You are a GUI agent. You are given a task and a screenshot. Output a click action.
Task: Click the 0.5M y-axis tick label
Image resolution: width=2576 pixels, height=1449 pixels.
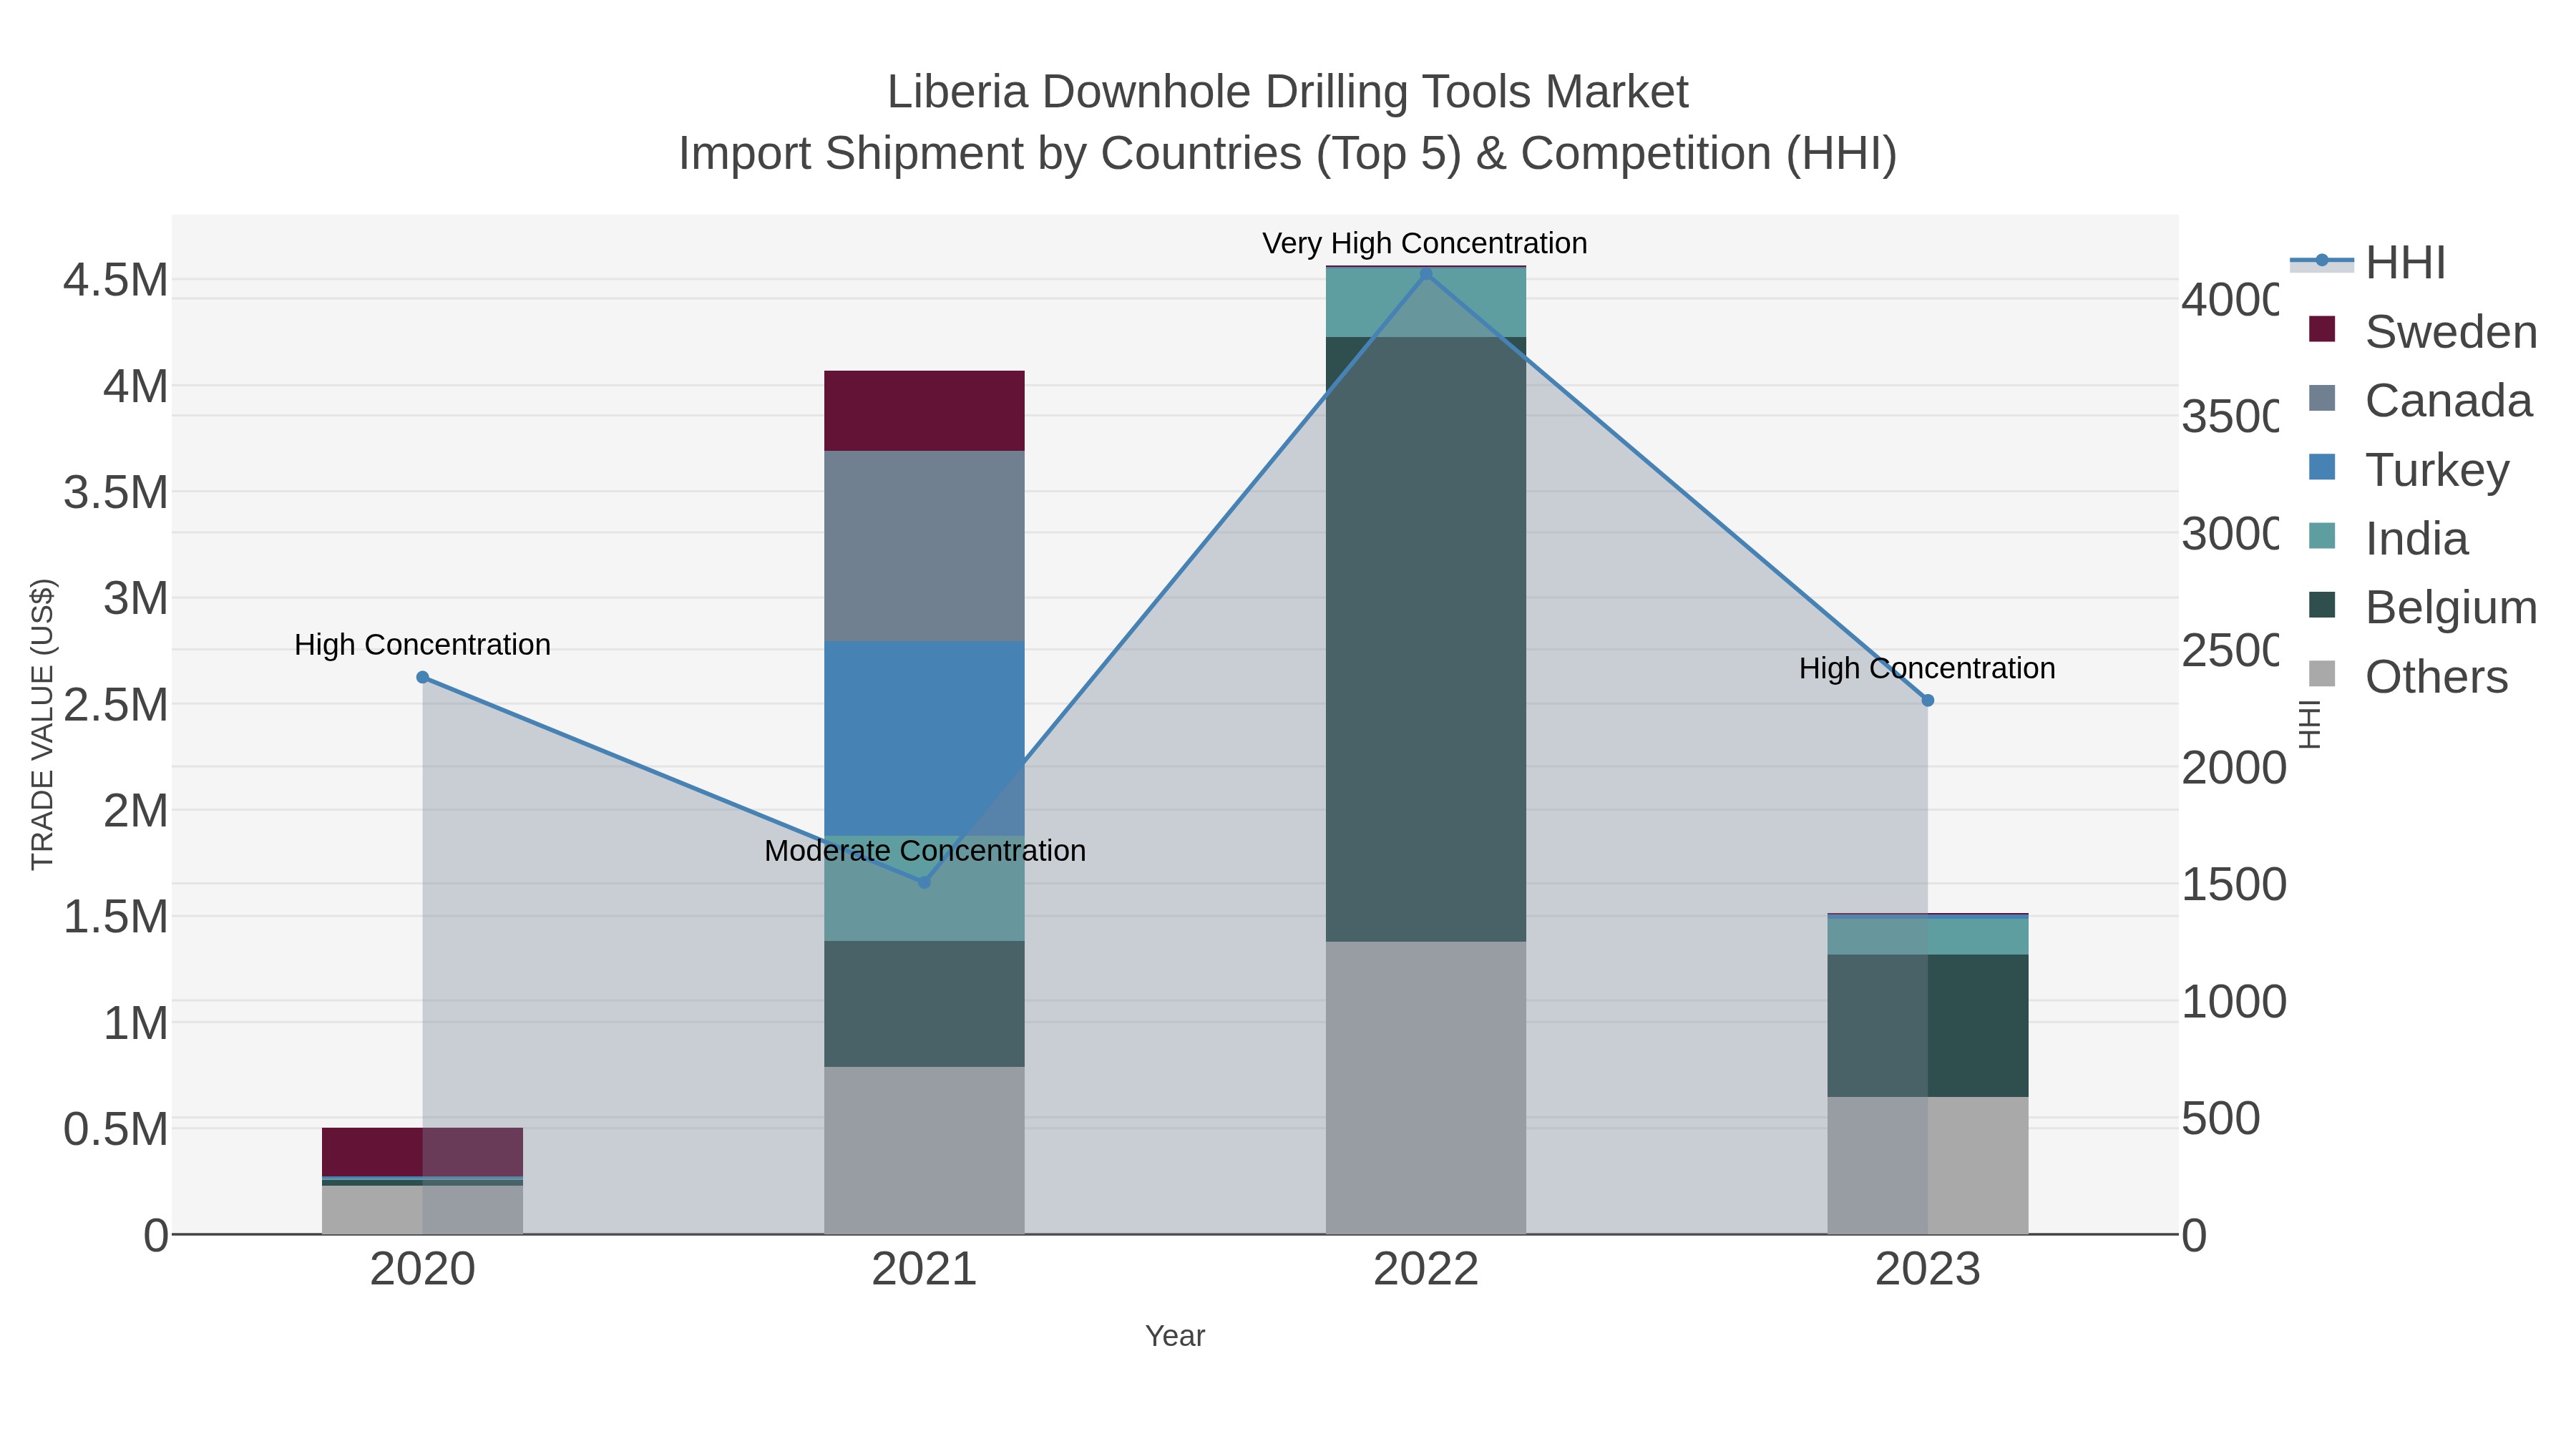click(116, 1129)
